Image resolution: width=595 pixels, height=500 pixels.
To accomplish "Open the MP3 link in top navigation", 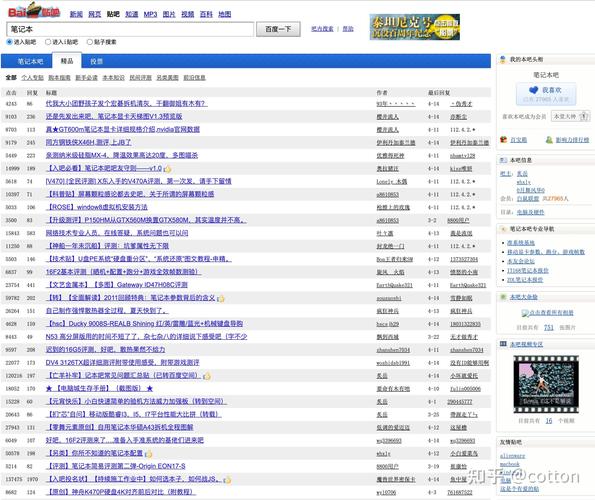I will click(x=150, y=14).
